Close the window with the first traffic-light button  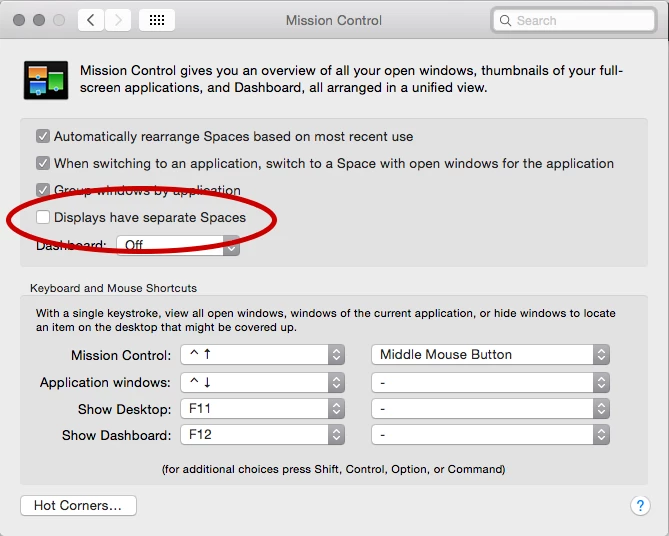[19, 20]
